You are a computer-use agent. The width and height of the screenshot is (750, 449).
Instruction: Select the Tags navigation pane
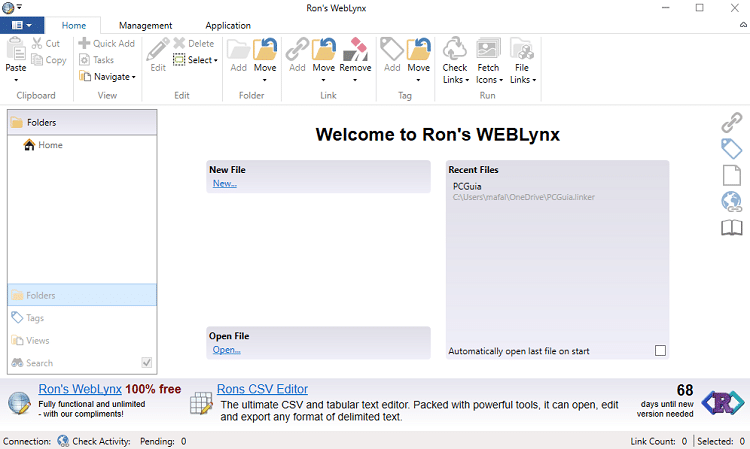82,318
